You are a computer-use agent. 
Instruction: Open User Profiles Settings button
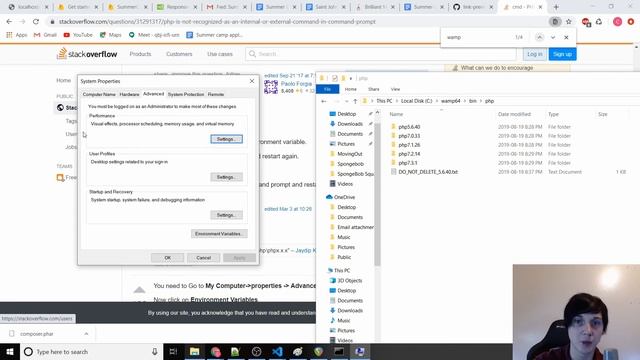[x=227, y=177]
